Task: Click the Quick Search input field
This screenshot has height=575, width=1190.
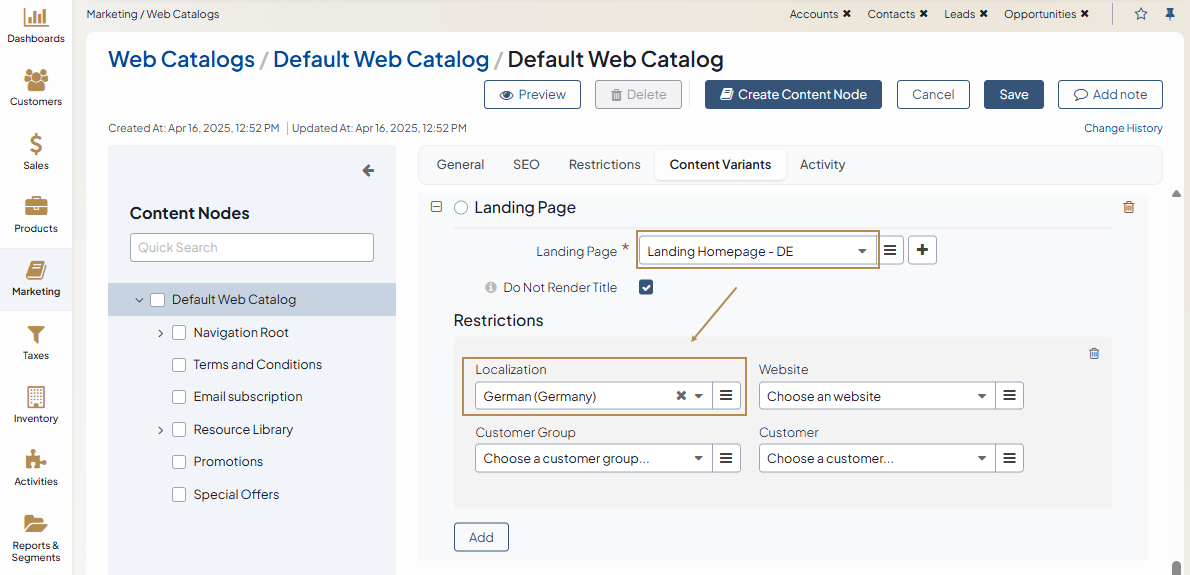Action: (251, 248)
